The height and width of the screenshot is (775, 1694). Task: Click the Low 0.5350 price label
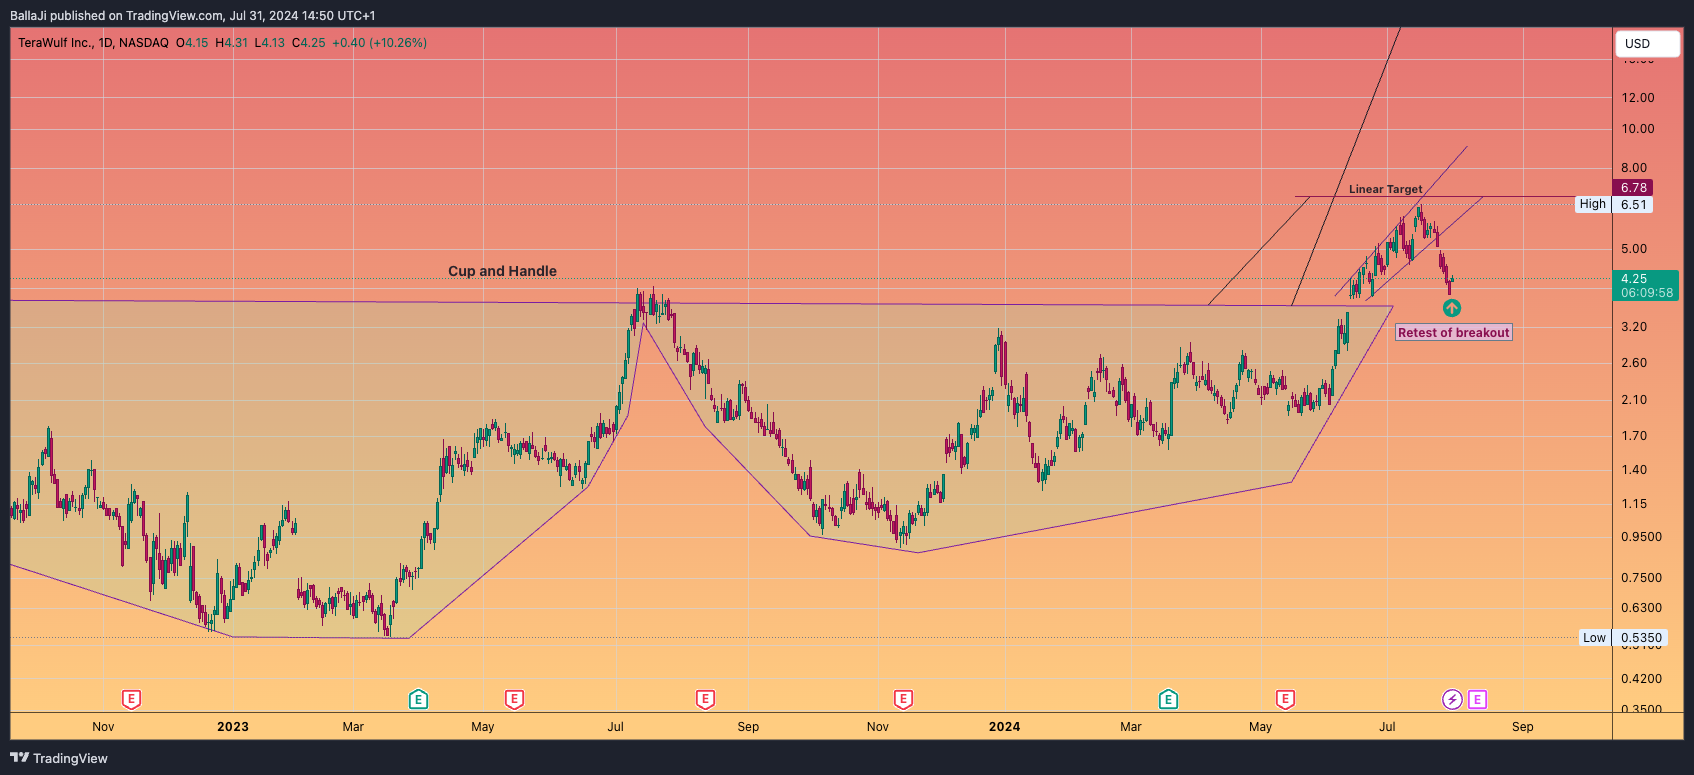[1622, 637]
